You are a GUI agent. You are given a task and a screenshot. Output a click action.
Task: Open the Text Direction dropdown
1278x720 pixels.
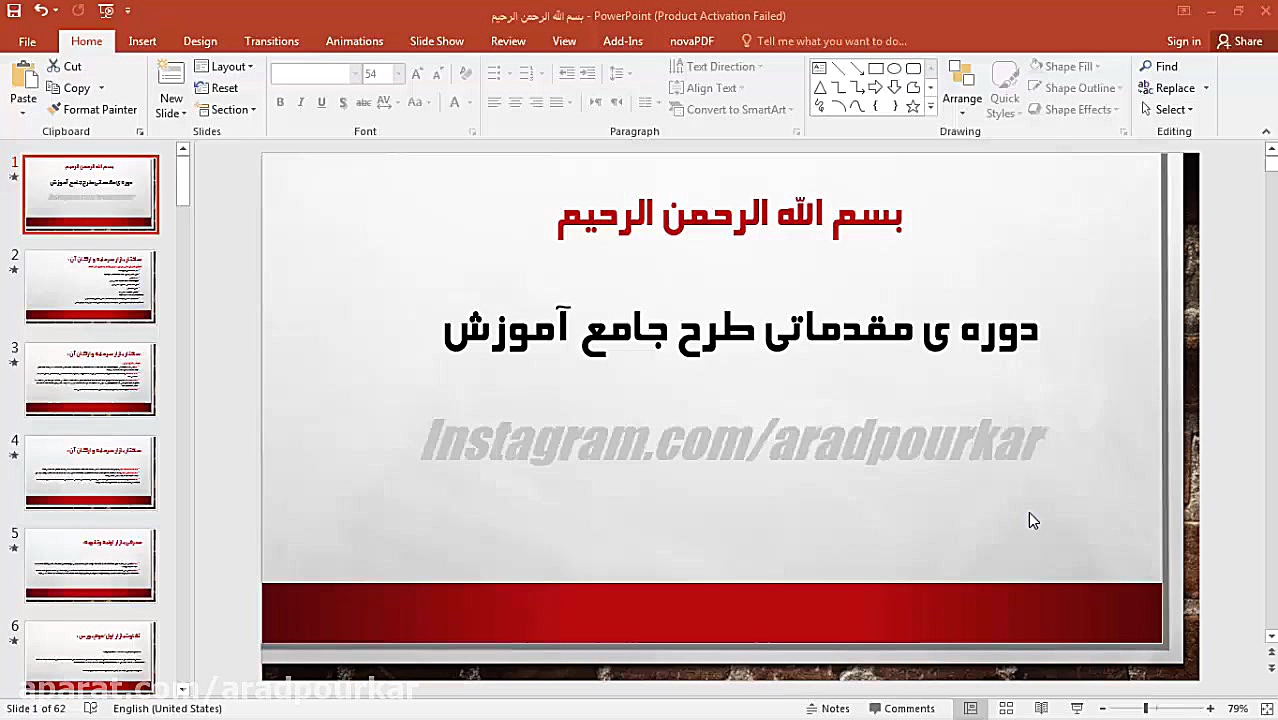point(718,66)
